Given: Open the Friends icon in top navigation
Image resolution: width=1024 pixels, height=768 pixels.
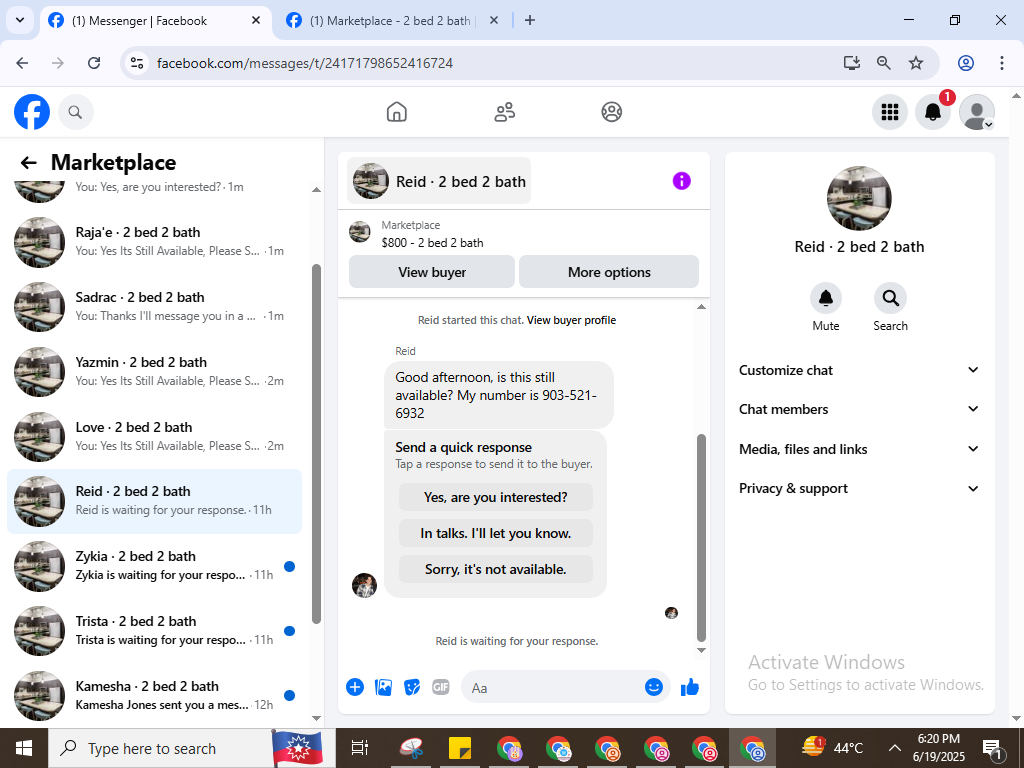Looking at the screenshot, I should coord(504,112).
